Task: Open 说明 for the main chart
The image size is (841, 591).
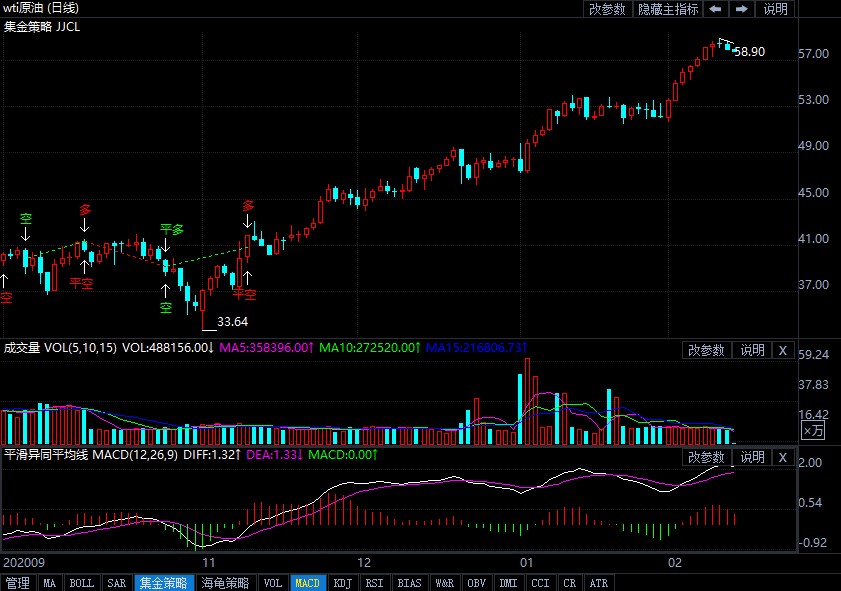Action: click(776, 9)
